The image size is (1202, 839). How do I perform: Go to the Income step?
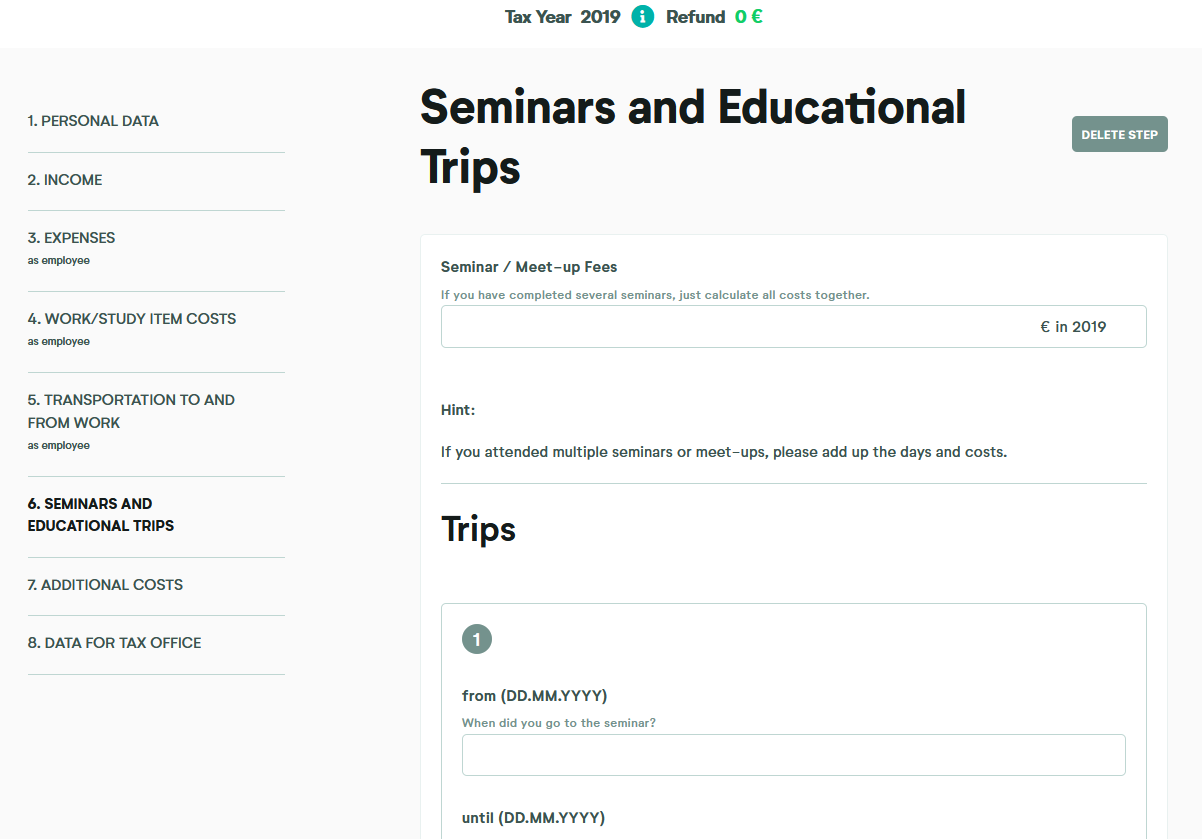[x=65, y=180]
